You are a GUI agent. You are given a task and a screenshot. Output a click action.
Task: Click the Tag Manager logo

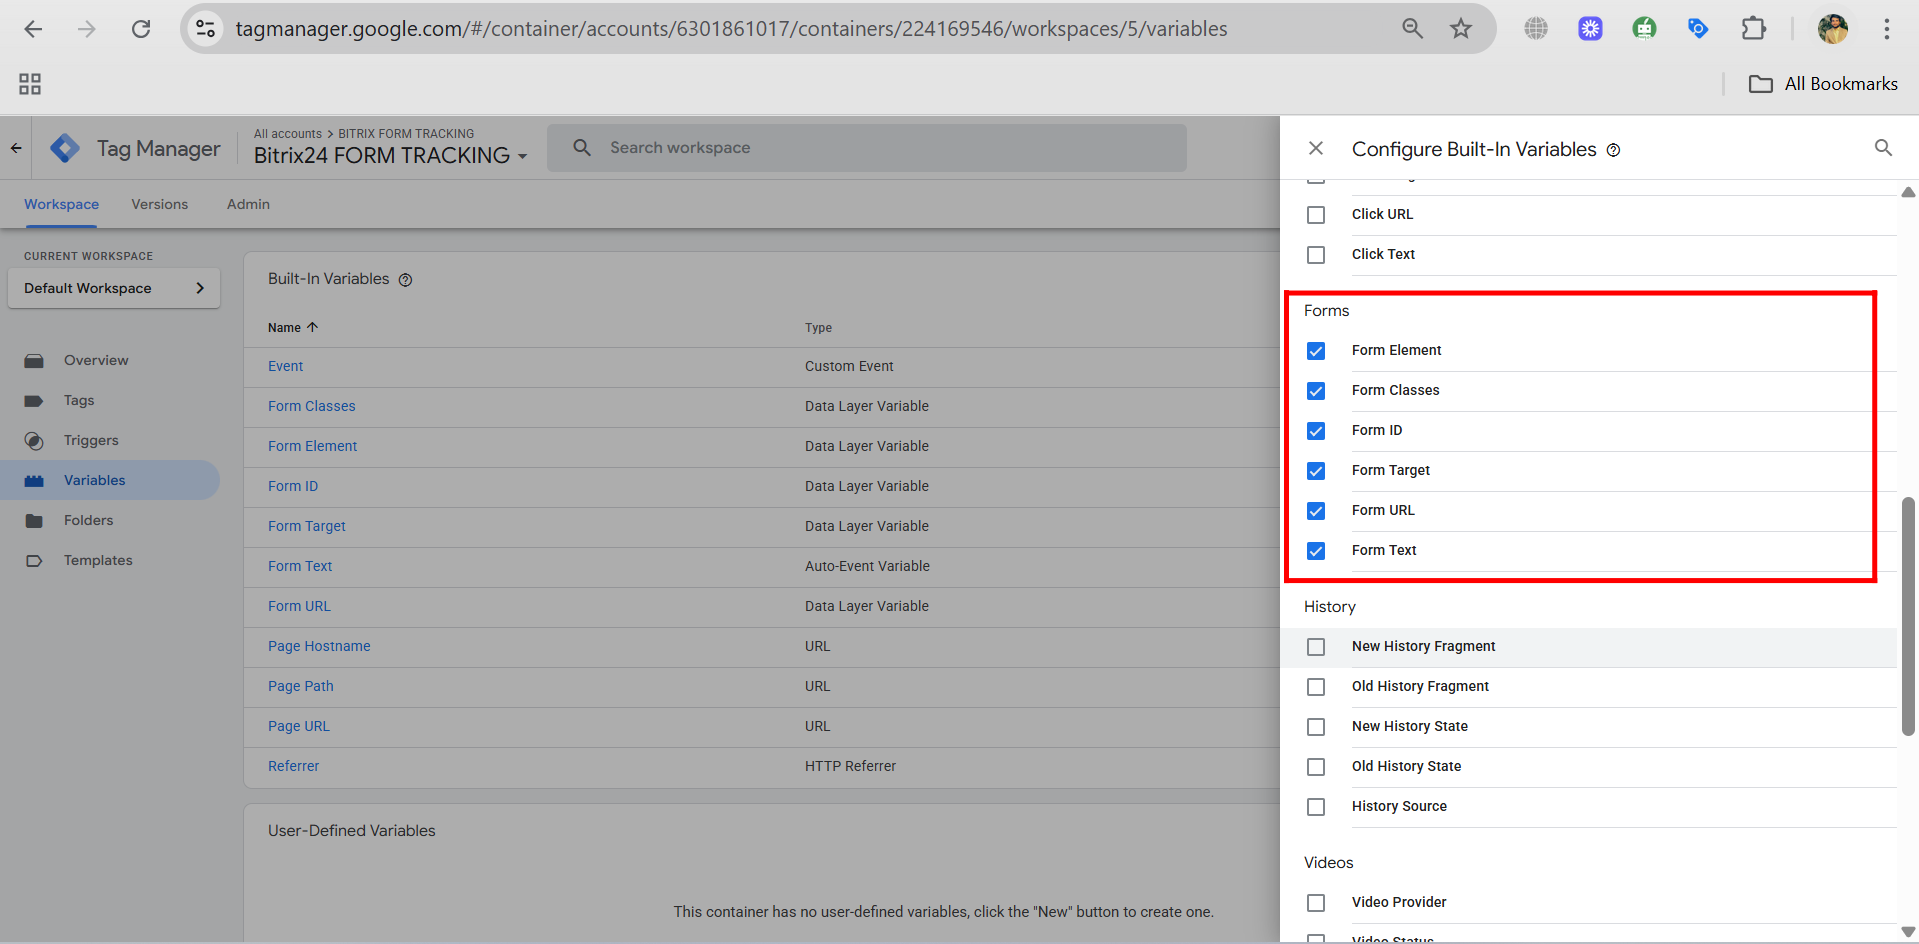(65, 148)
